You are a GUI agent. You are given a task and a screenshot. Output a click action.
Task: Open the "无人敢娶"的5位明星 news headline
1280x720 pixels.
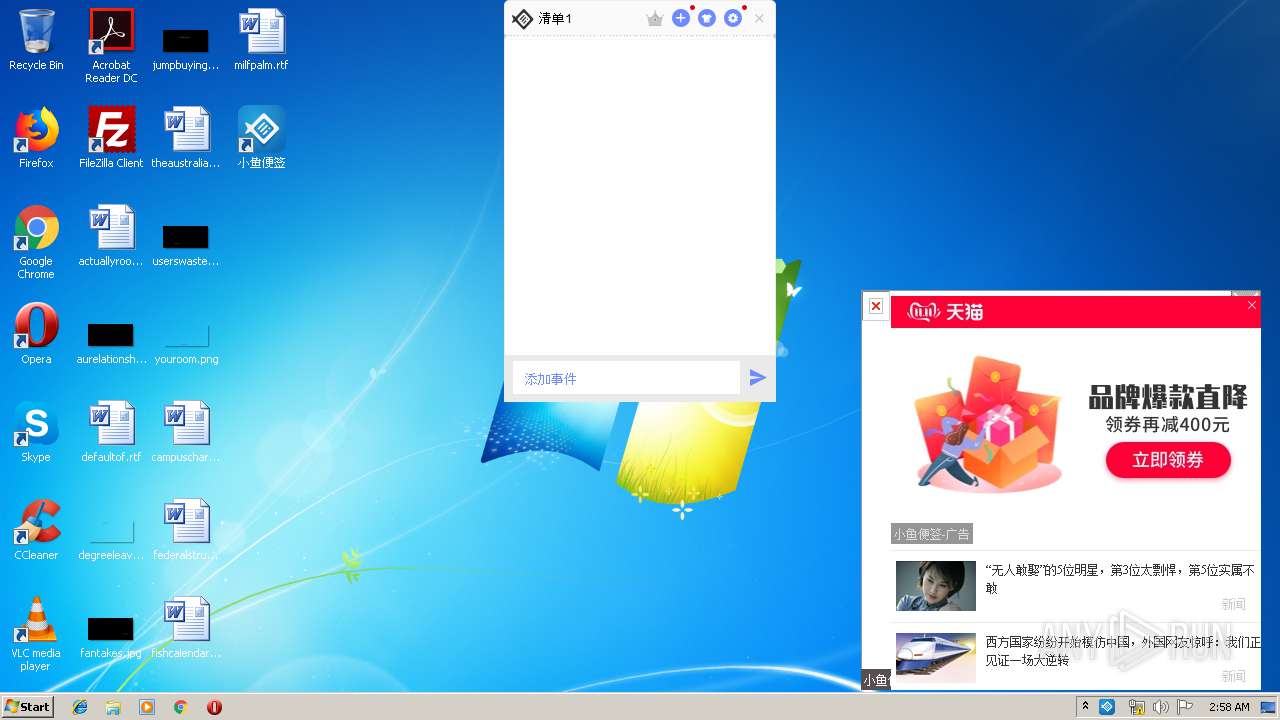(x=1120, y=579)
